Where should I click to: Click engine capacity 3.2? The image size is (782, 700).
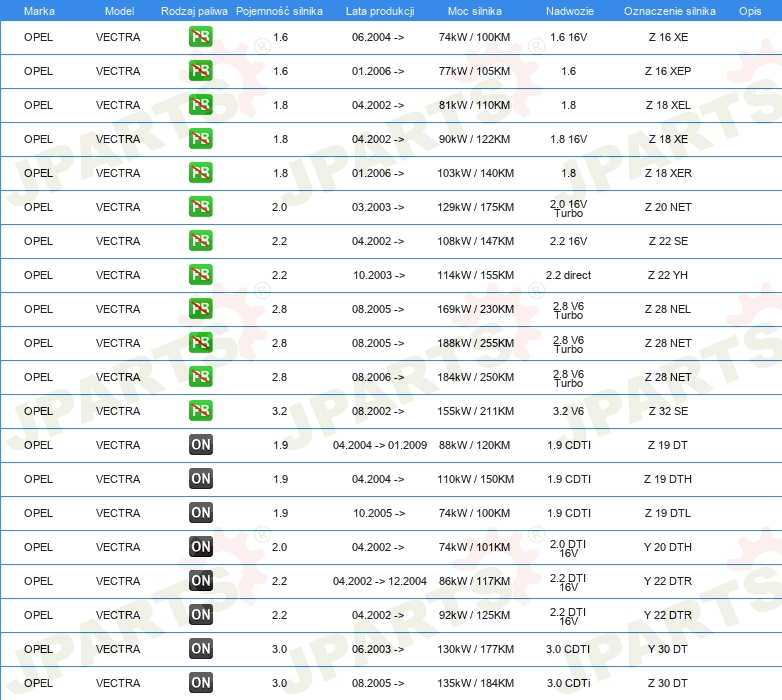click(279, 411)
